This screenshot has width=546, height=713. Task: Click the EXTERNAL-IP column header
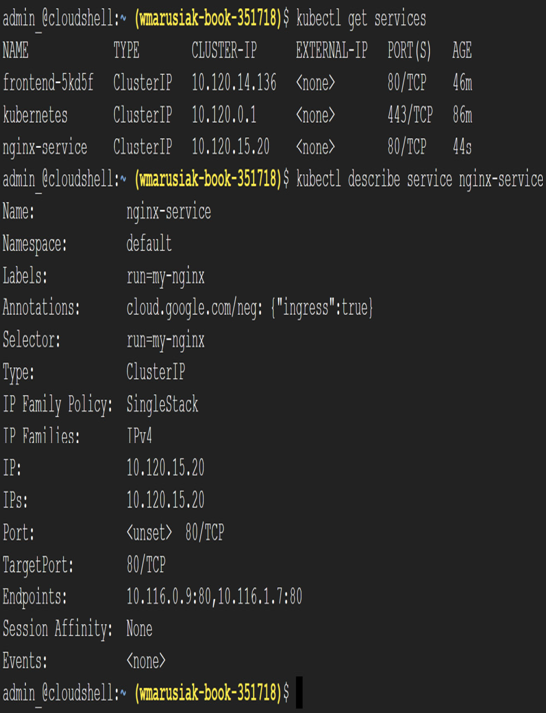pyautogui.click(x=332, y=50)
